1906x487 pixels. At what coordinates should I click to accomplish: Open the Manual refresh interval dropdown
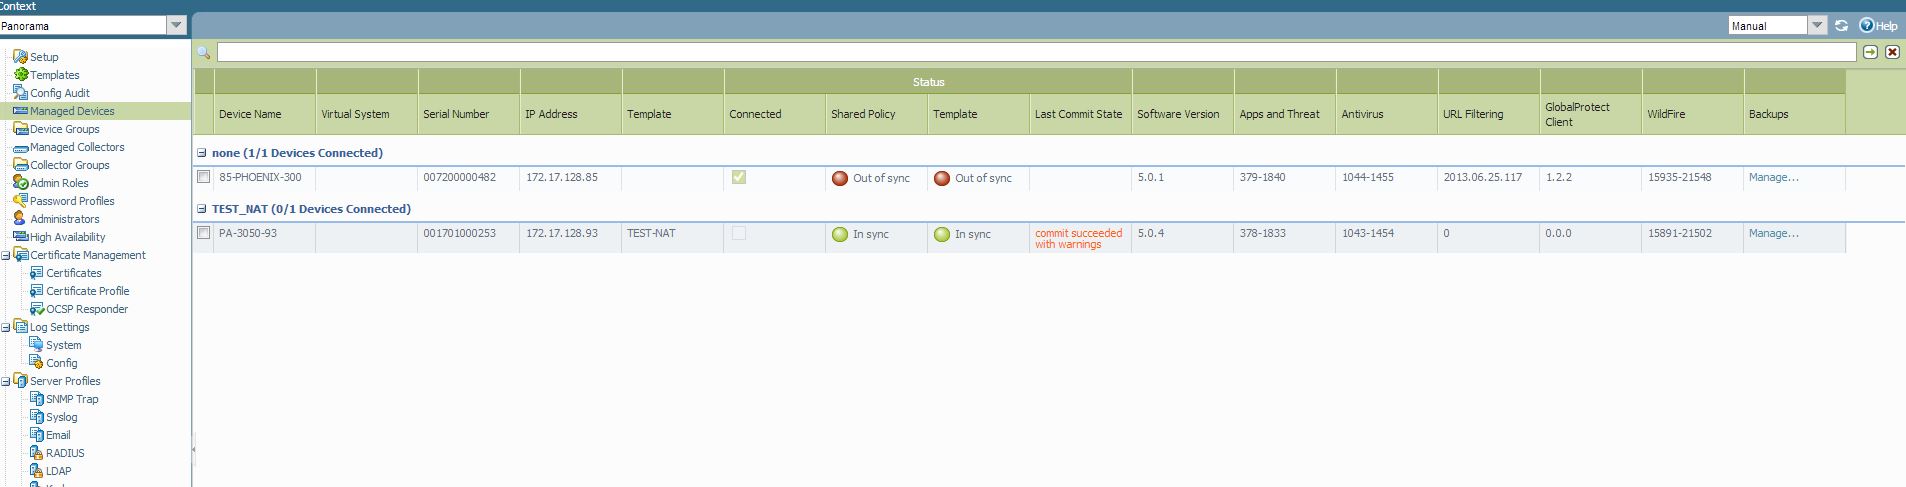pyautogui.click(x=1817, y=26)
